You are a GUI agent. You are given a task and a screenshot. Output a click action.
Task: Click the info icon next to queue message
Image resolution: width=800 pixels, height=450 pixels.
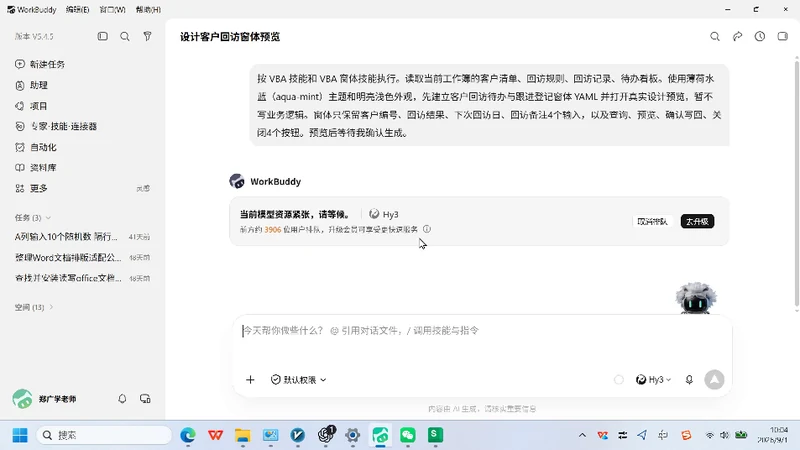[427, 229]
